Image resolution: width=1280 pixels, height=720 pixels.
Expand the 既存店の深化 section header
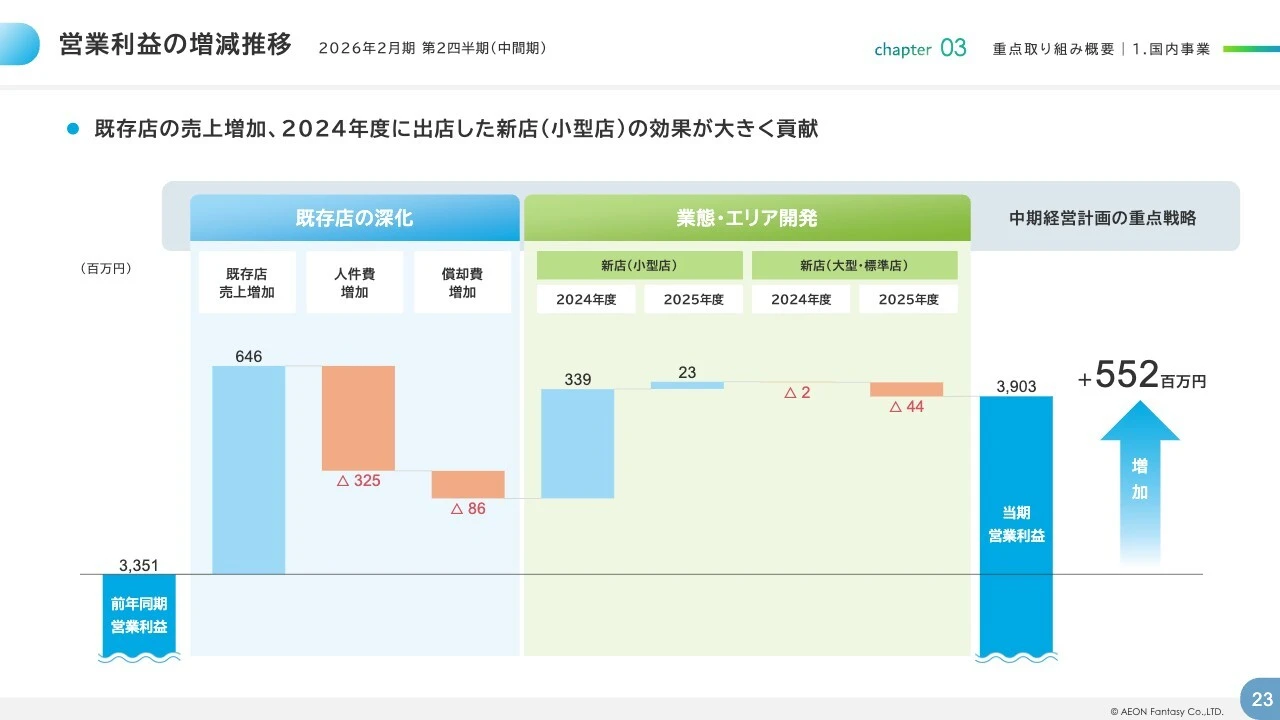coord(354,217)
